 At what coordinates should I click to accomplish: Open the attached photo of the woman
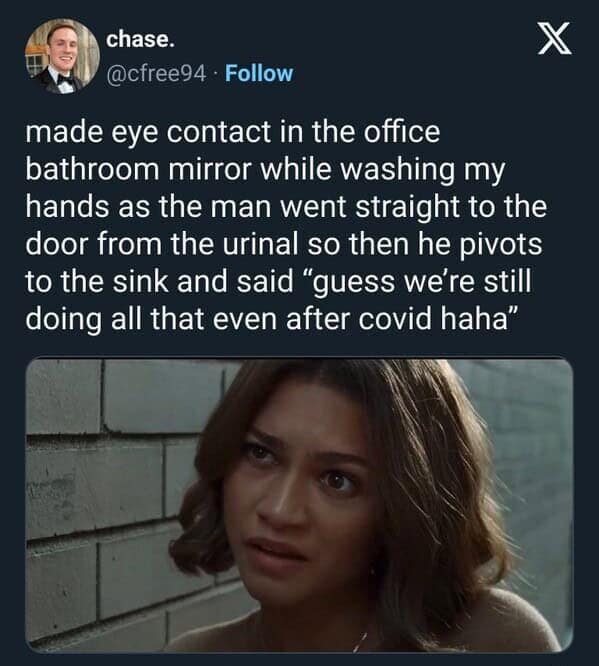pyautogui.click(x=299, y=505)
